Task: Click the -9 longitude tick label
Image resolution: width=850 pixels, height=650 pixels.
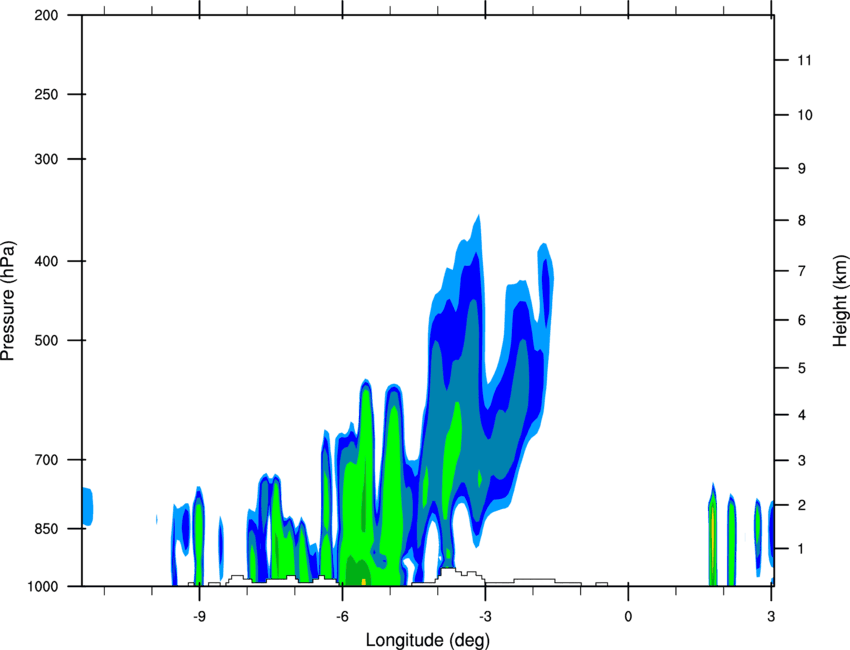Action: coord(199,617)
